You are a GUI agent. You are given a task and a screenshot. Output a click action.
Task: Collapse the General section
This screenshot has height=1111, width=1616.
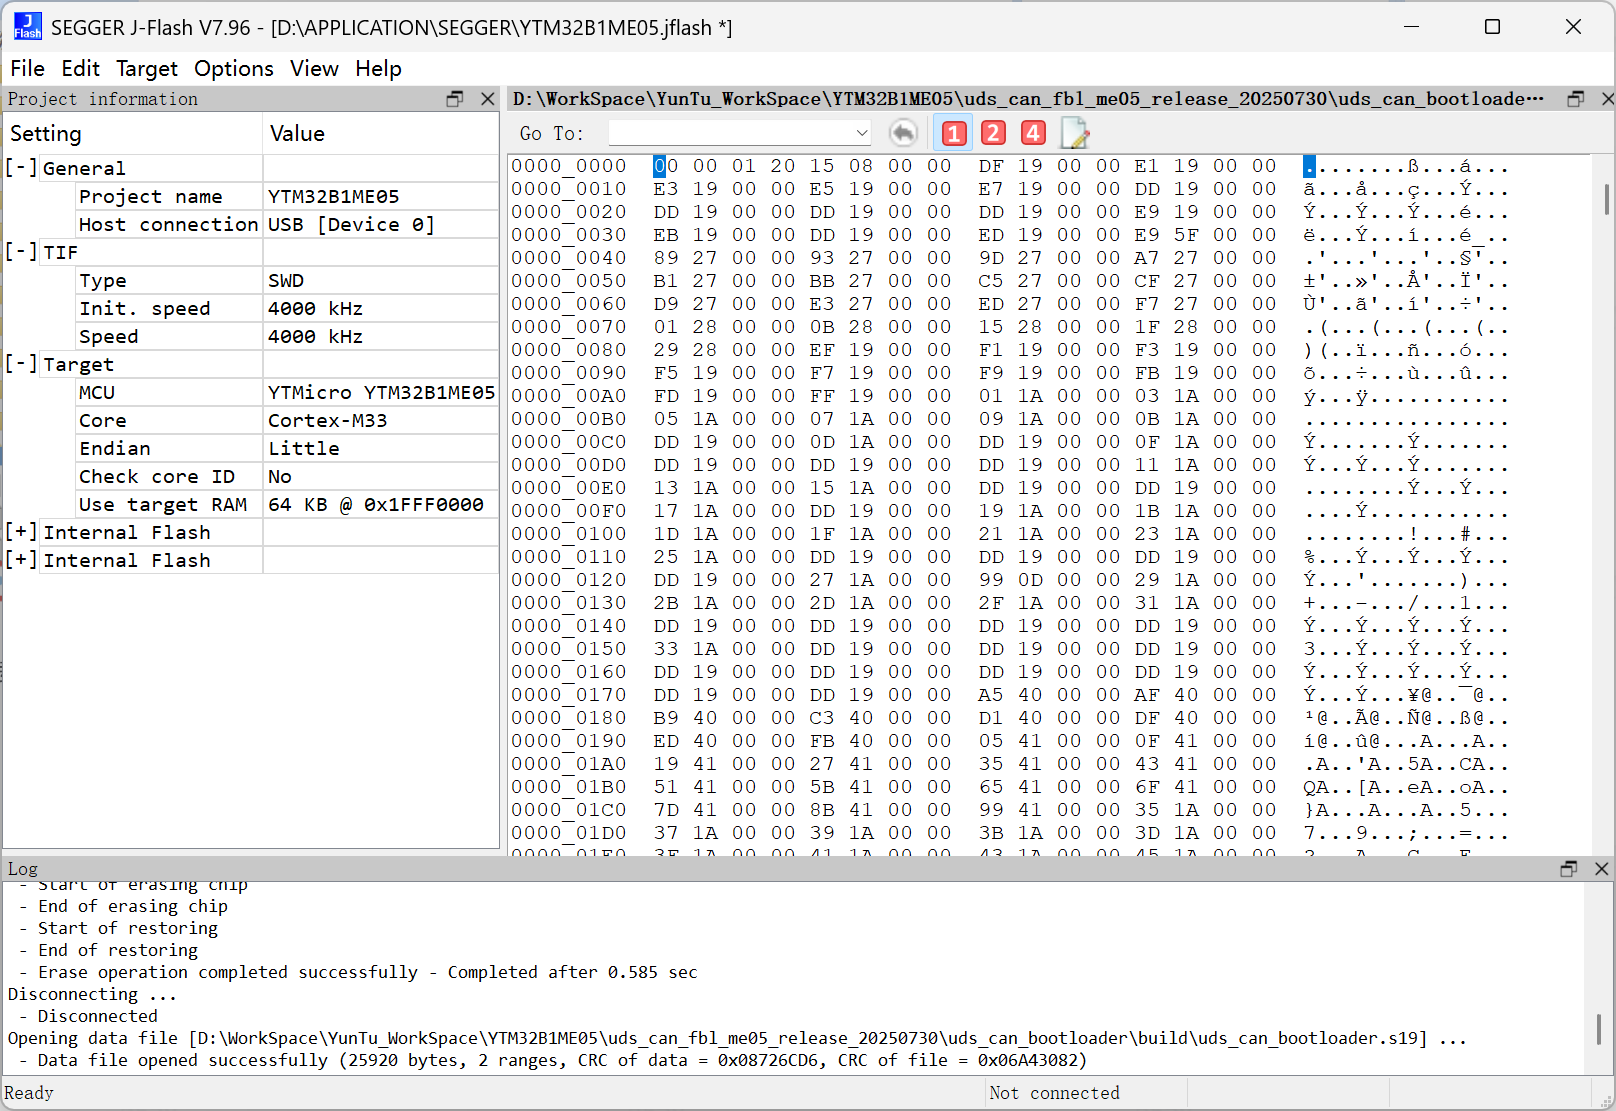pyautogui.click(x=21, y=168)
